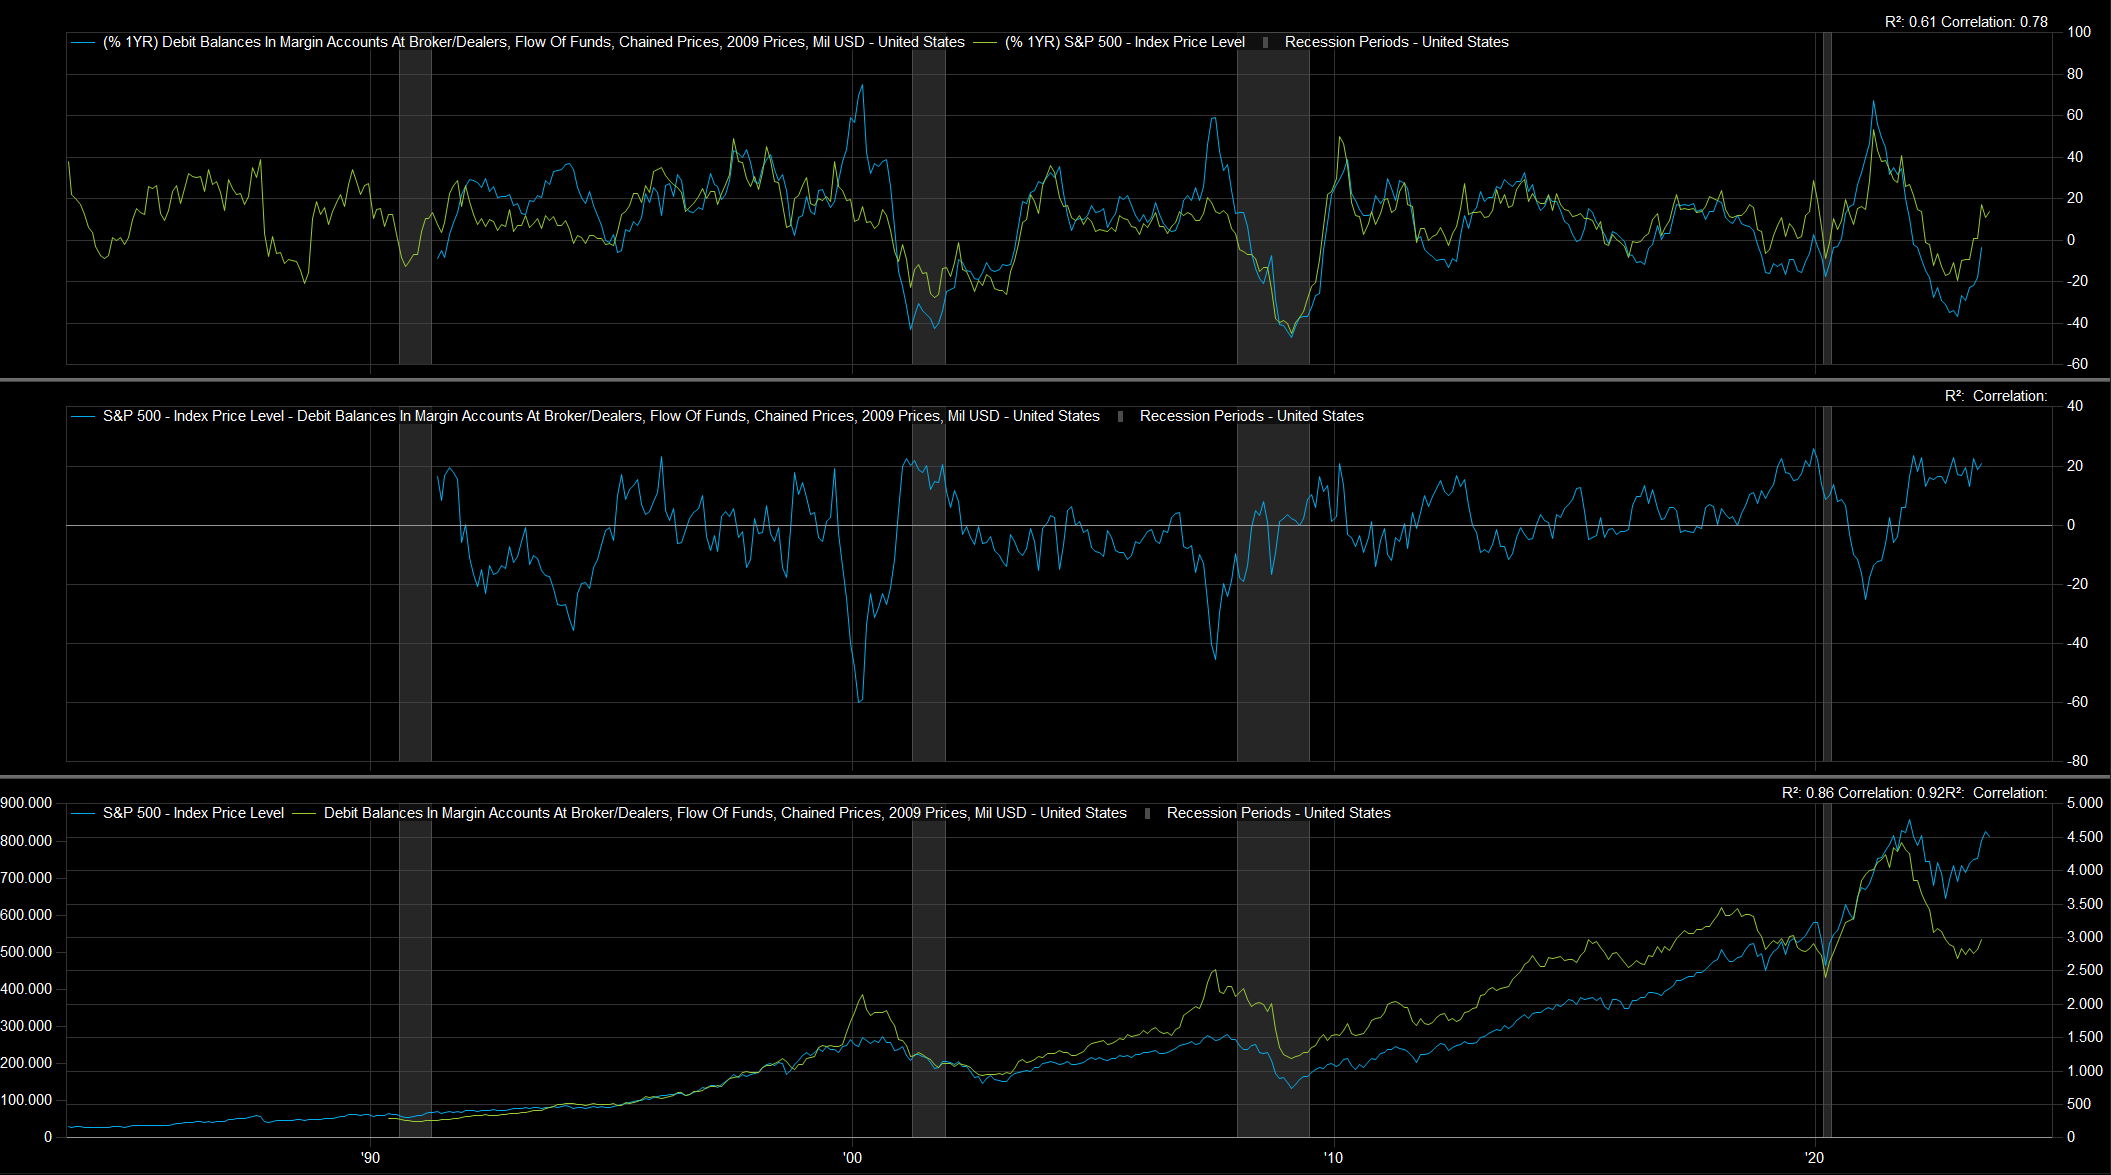Click the divider between top and middle panels
The height and width of the screenshot is (1175, 2111).
click(1055, 380)
